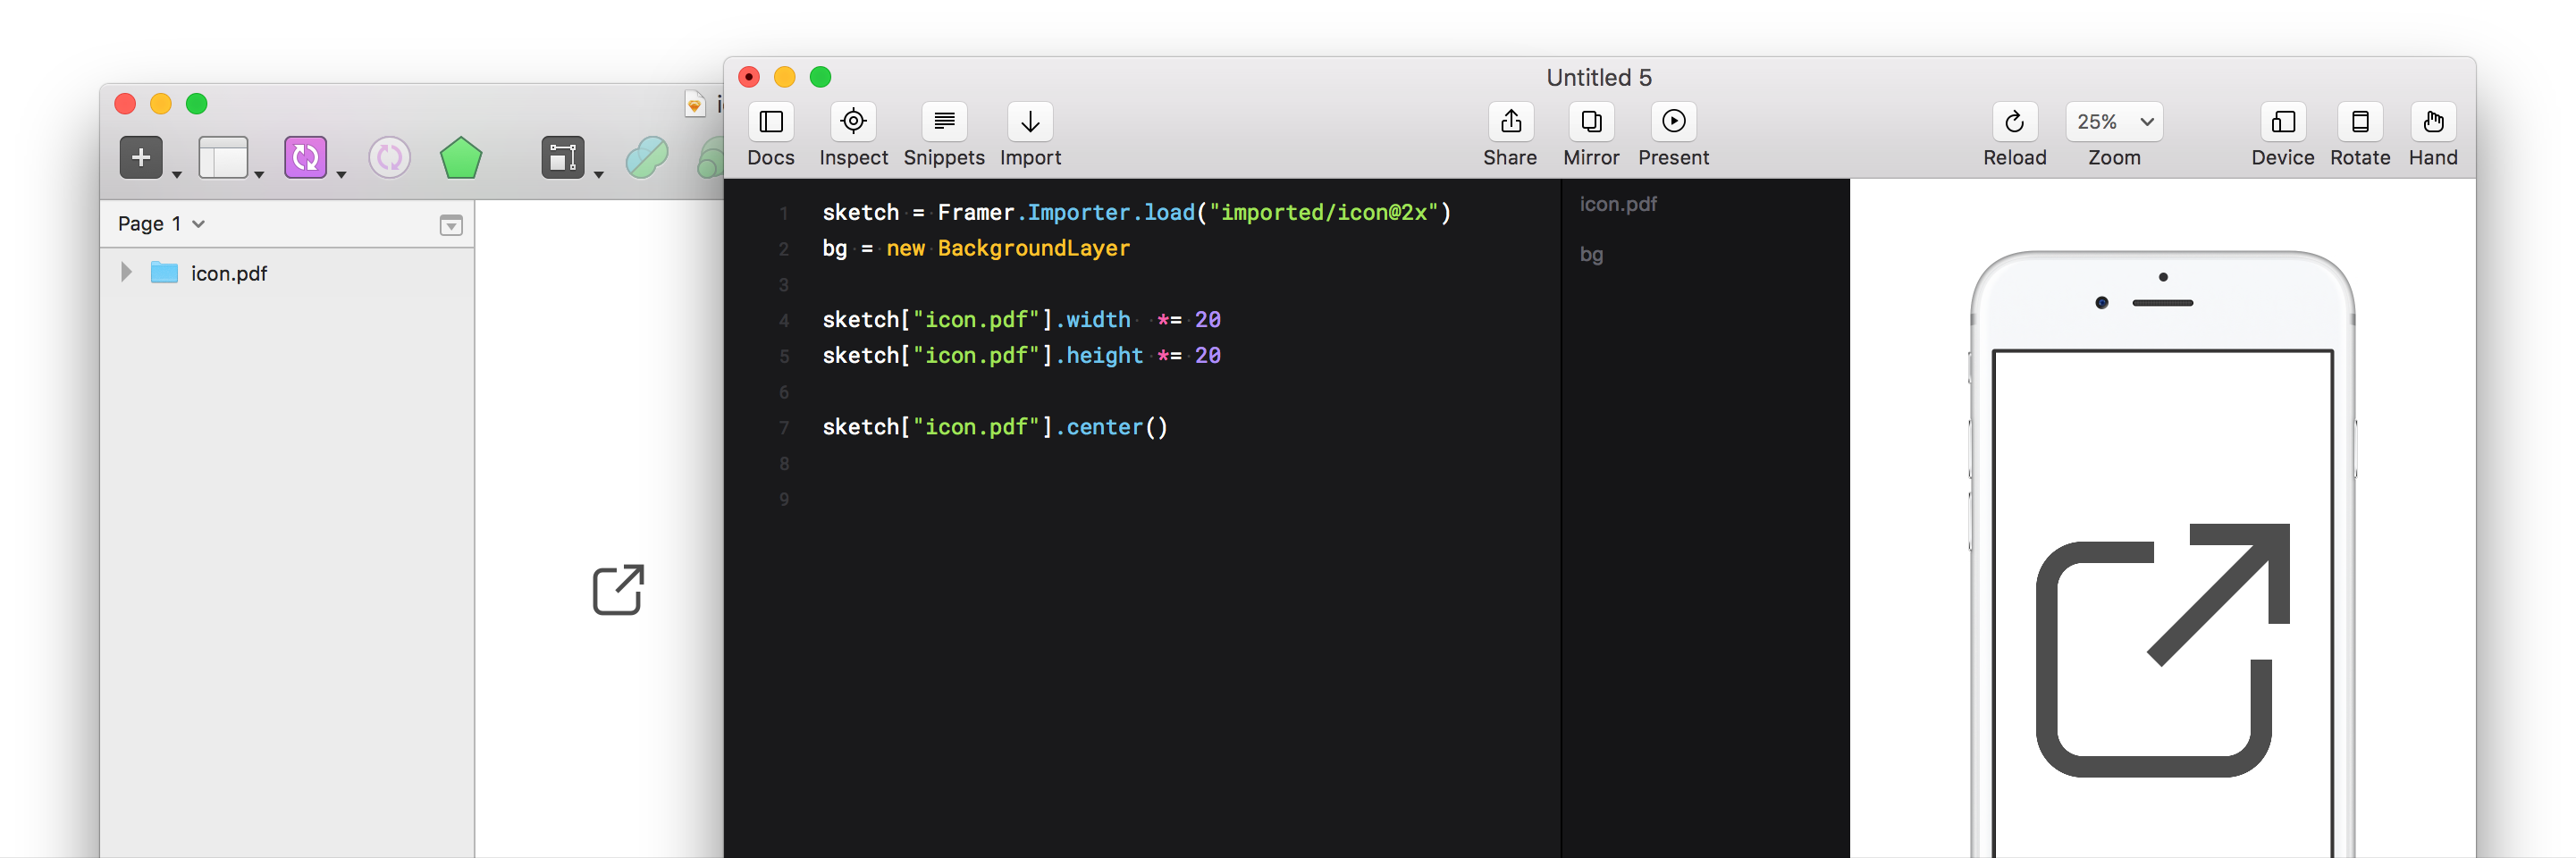Start Present mode
The image size is (2576, 858).
point(1673,122)
